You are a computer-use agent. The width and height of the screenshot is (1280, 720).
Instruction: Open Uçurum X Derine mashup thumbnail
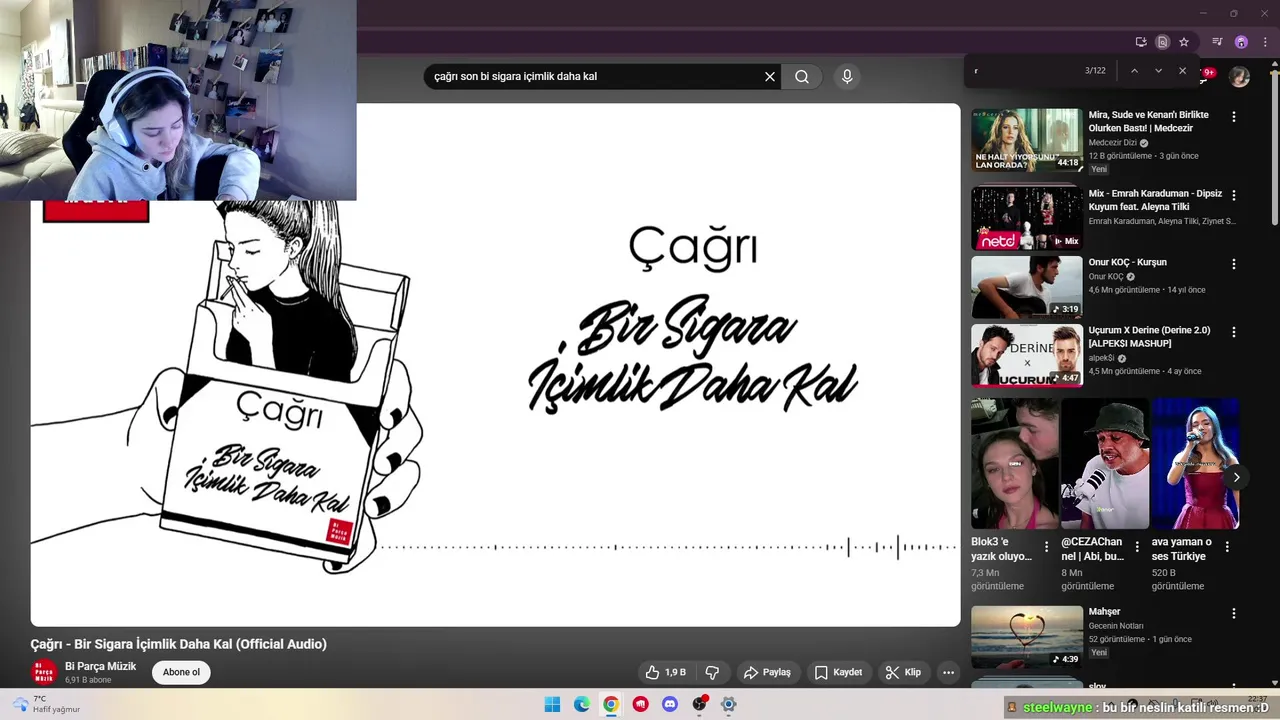pyautogui.click(x=1027, y=355)
